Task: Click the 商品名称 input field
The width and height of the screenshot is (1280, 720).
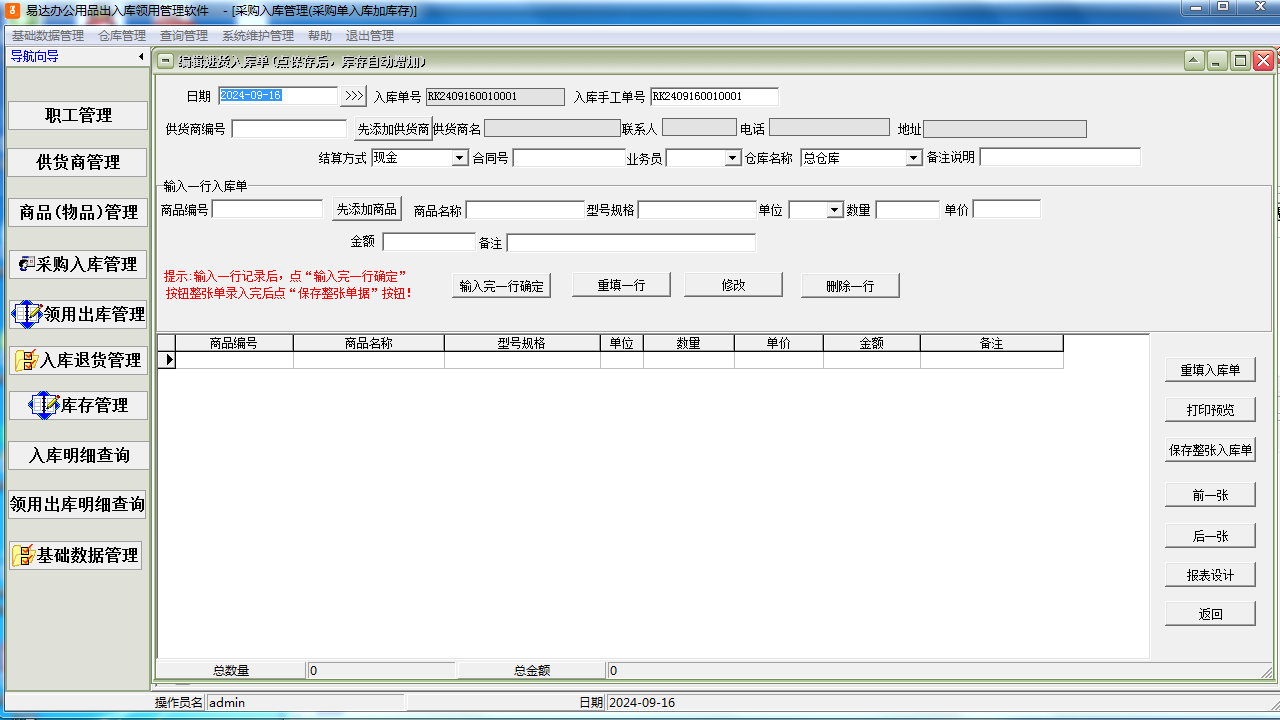Action: point(525,210)
